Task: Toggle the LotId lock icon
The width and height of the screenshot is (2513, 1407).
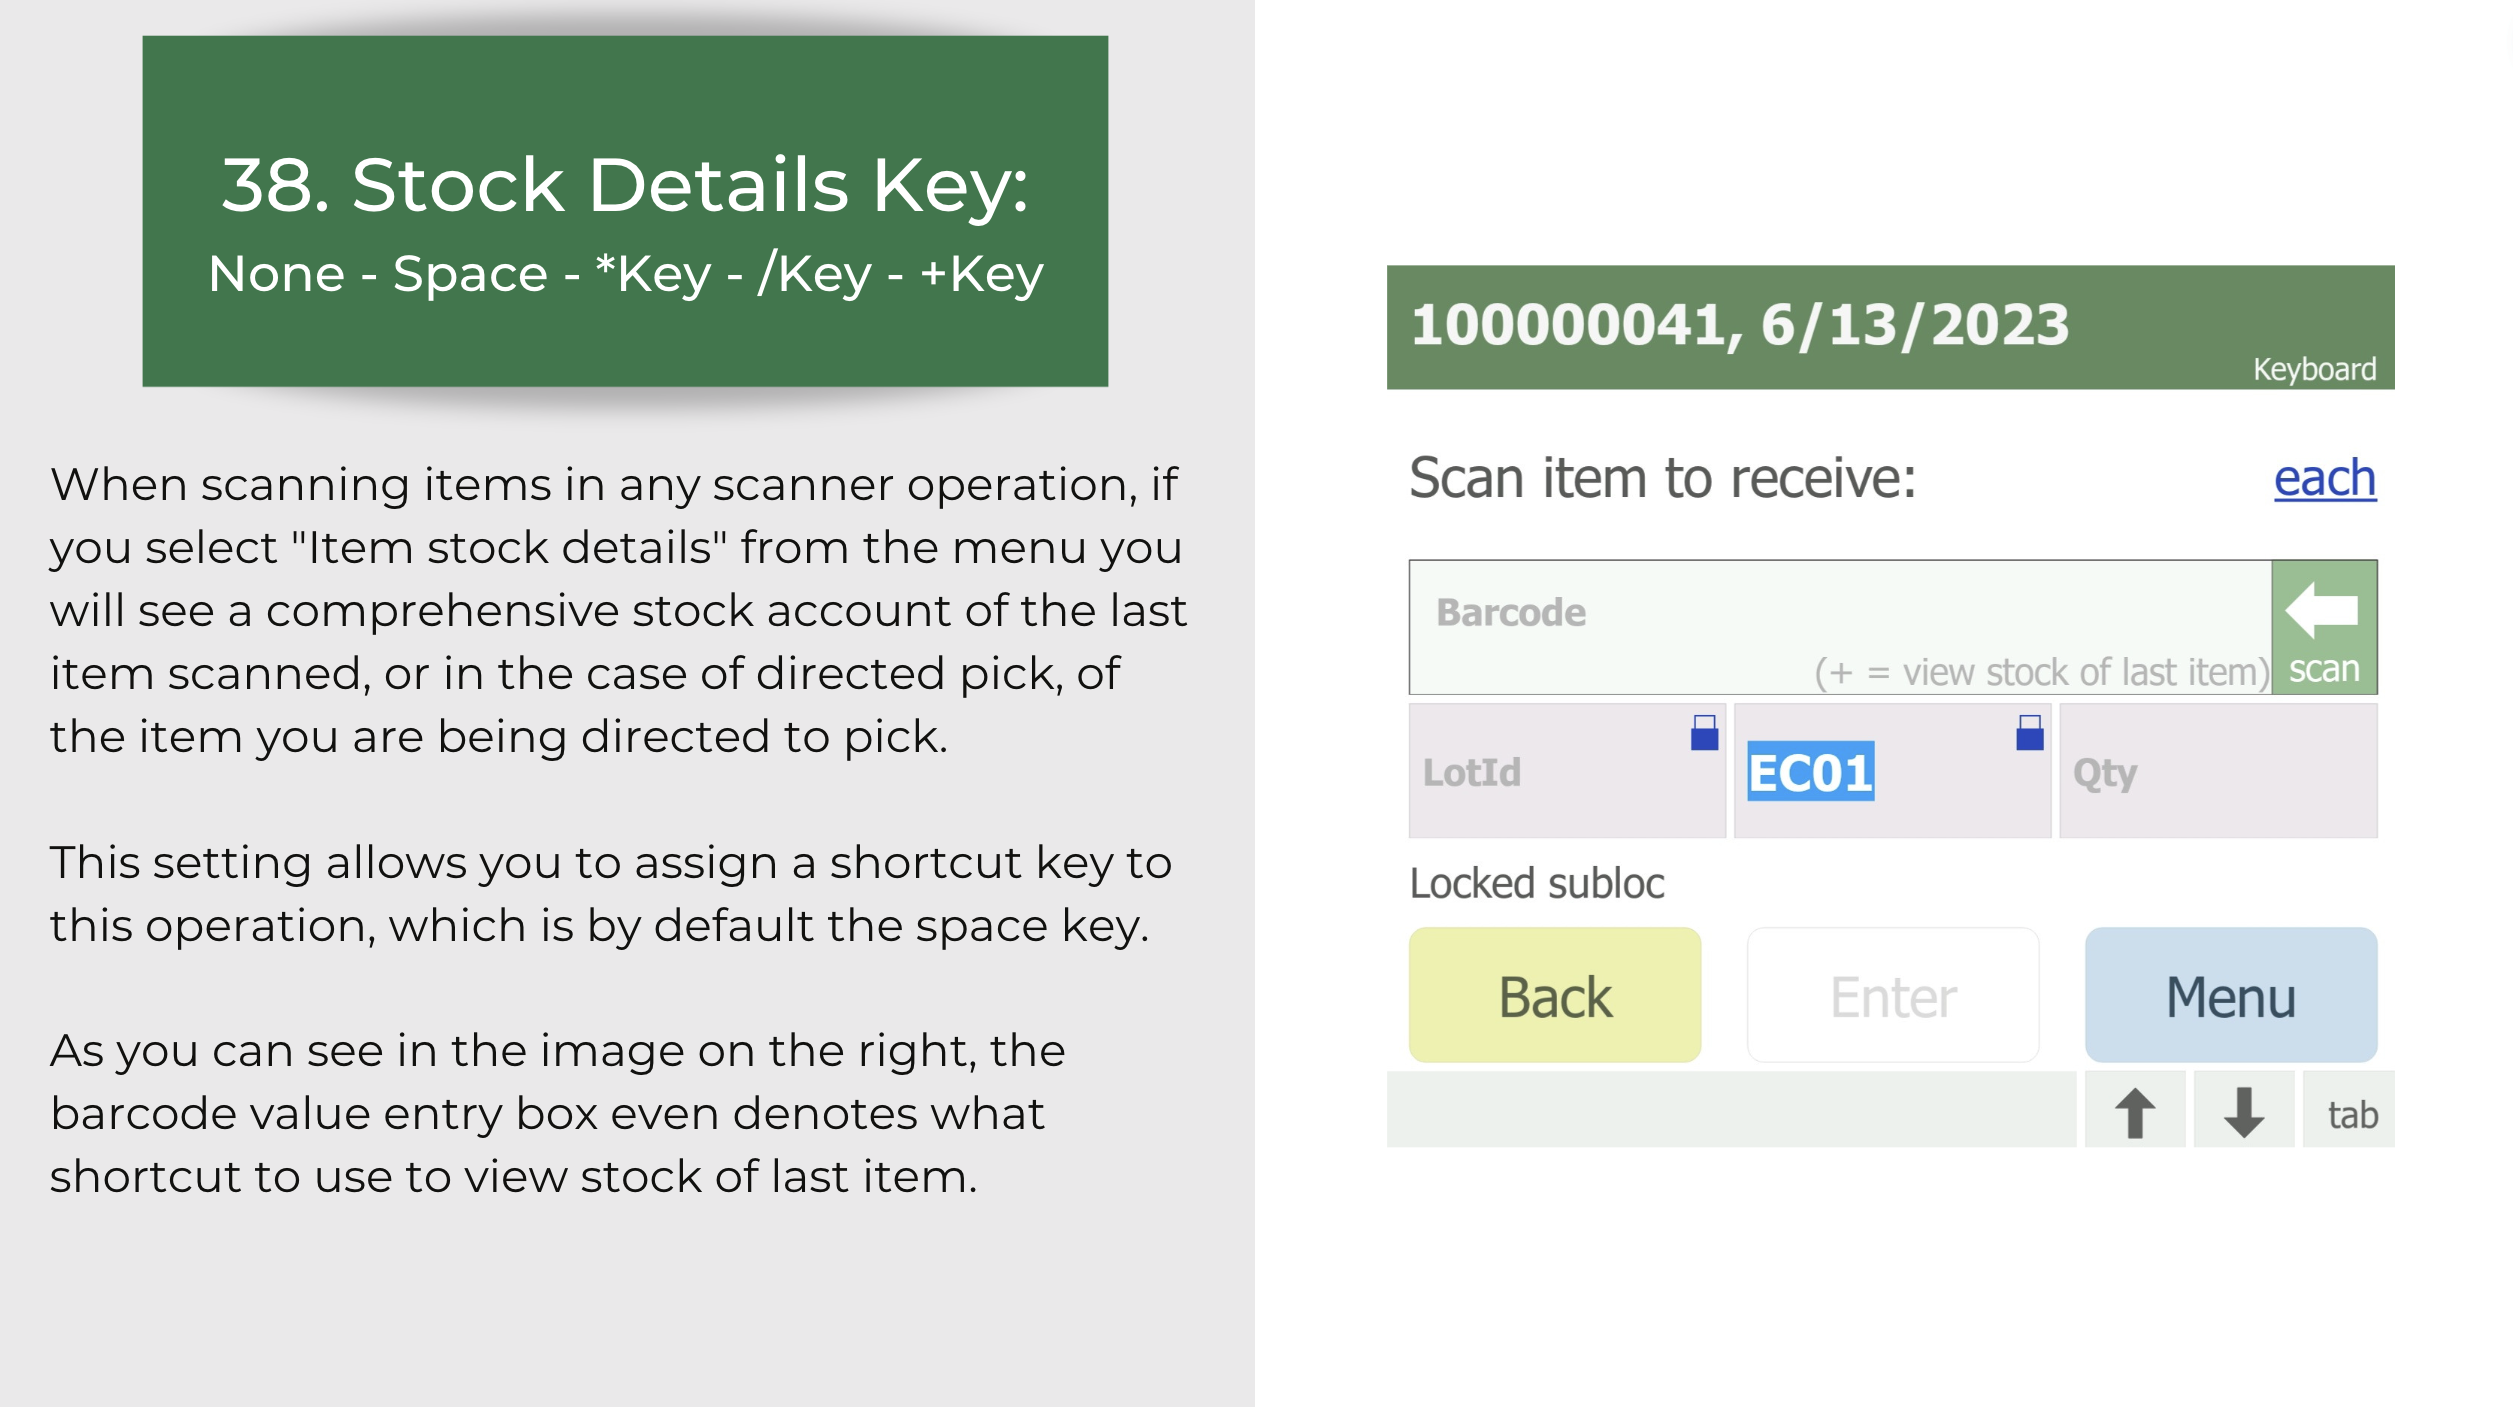Action: tap(1704, 733)
